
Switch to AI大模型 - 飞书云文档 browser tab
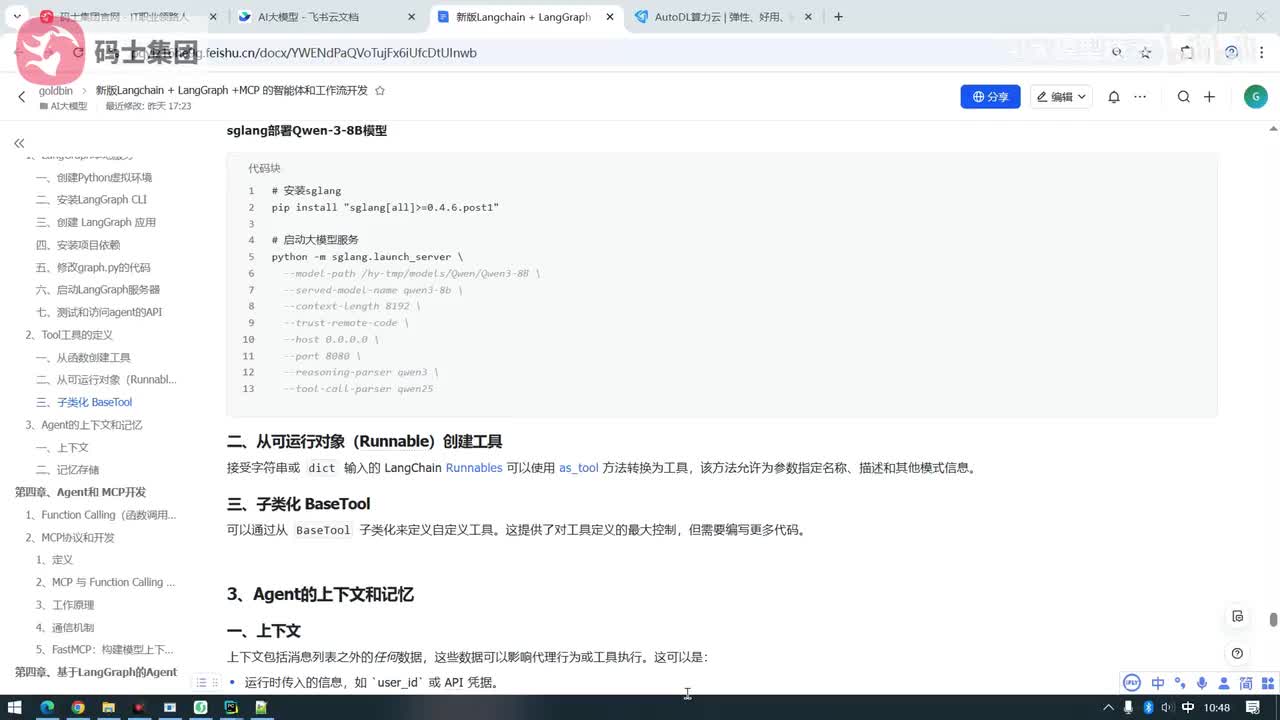[x=325, y=17]
